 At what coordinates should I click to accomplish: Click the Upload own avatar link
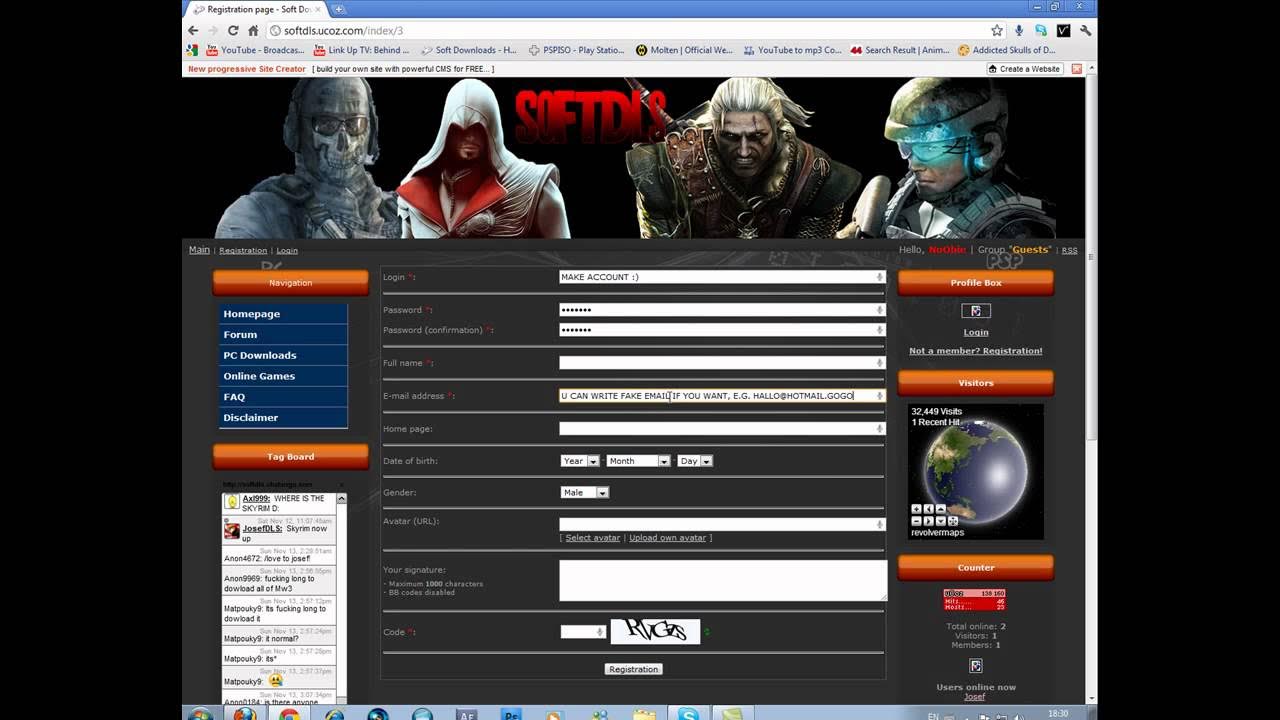pos(668,538)
